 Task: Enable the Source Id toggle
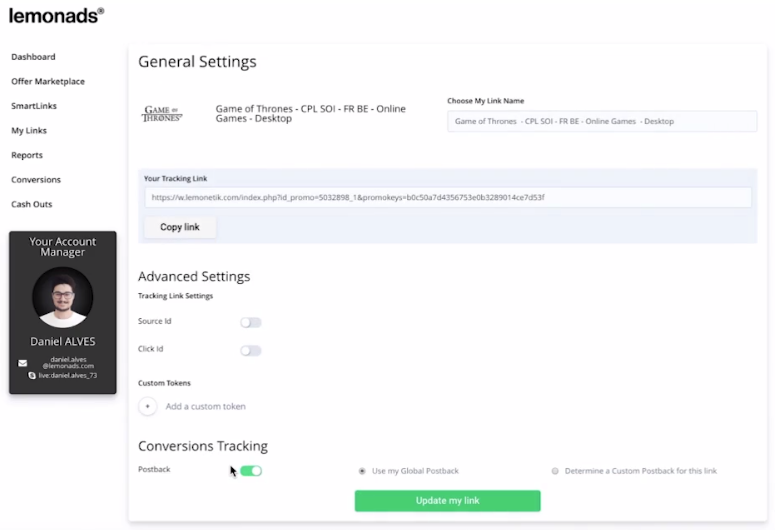[250, 322]
